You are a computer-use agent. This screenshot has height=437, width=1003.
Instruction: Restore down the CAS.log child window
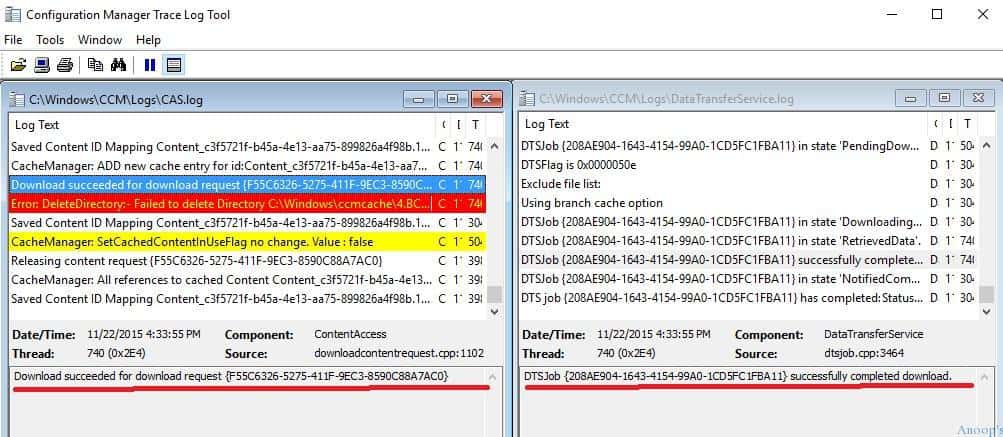tap(452, 99)
